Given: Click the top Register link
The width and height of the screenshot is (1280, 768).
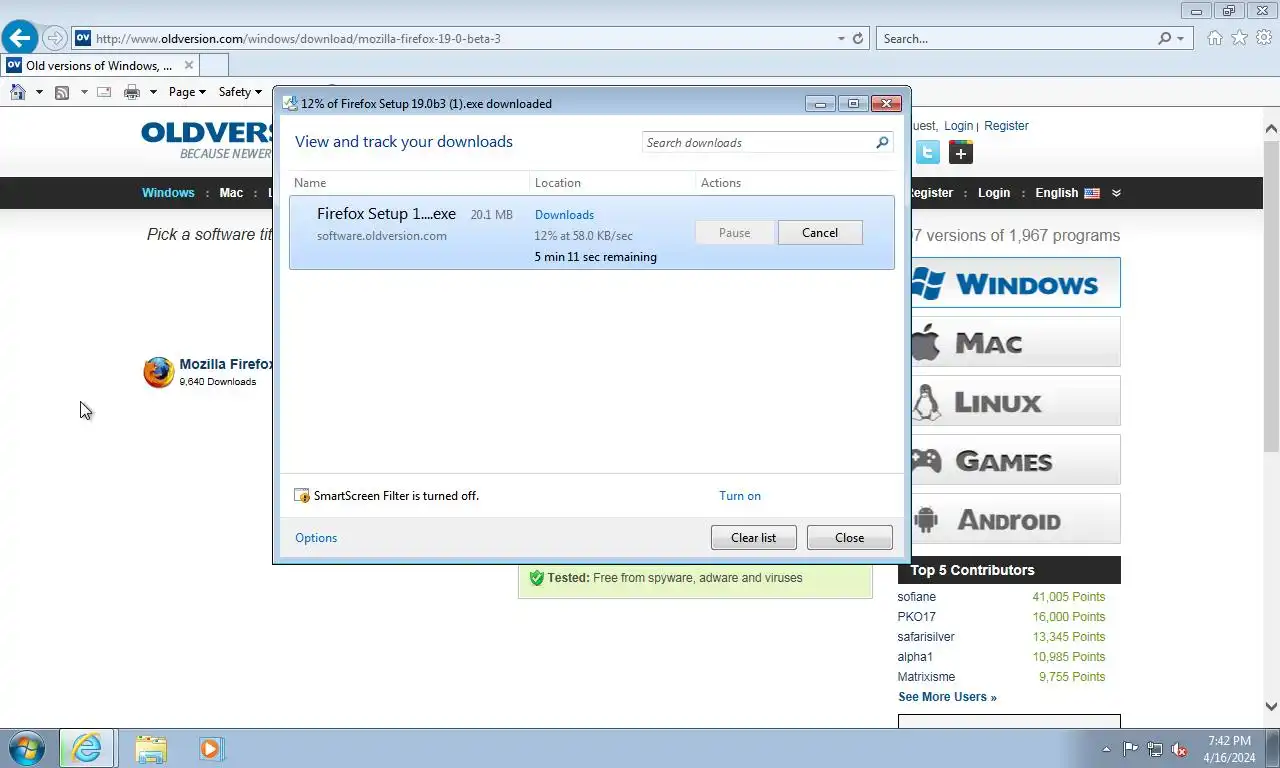Looking at the screenshot, I should 1006,126.
